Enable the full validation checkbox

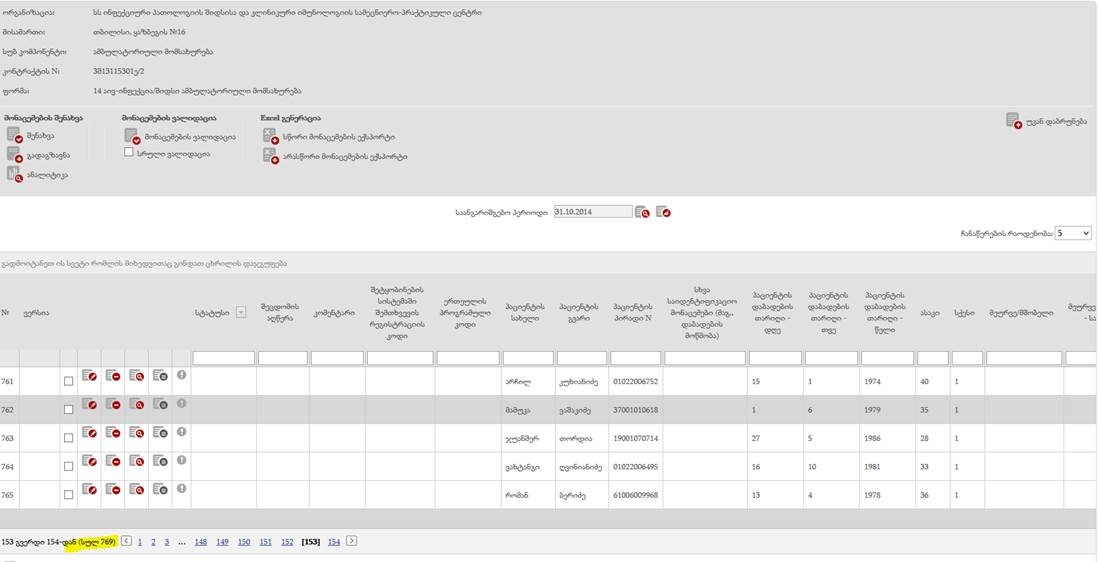129,154
